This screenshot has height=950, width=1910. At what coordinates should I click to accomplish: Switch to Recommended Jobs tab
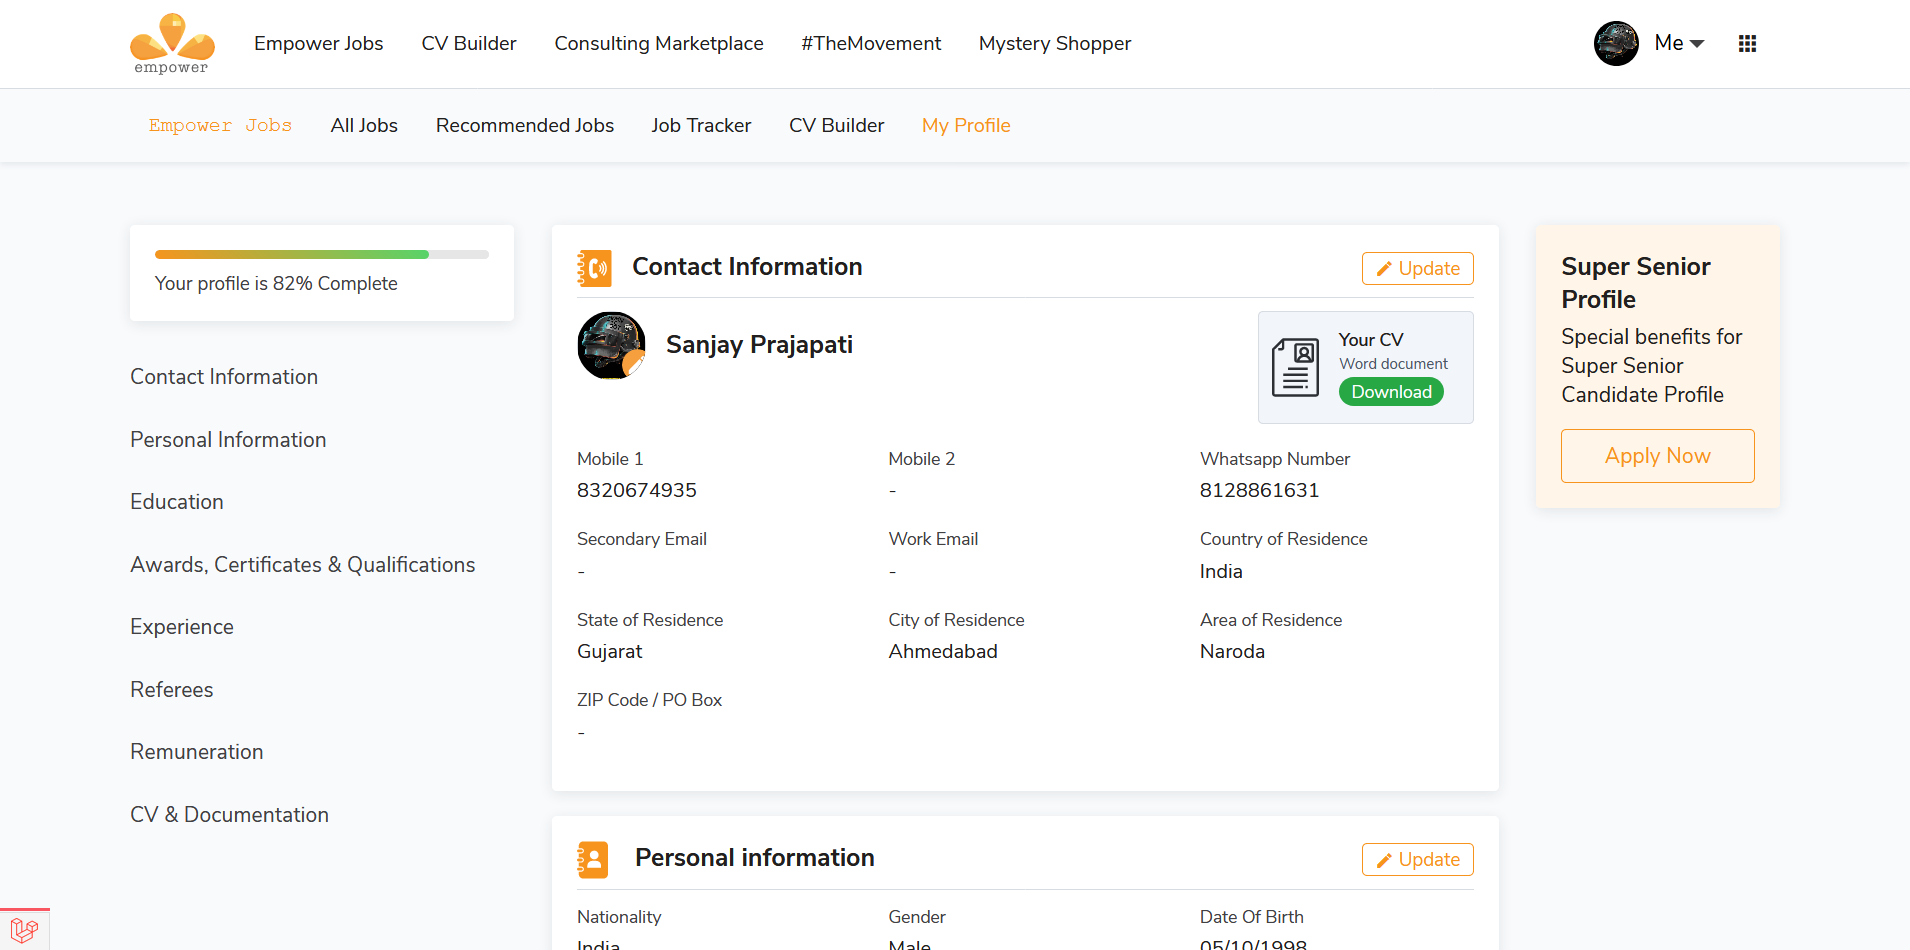525,125
